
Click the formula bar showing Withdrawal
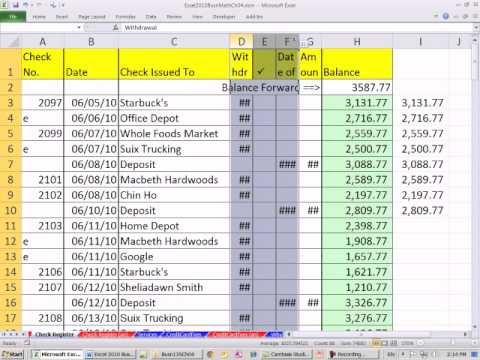(297, 28)
